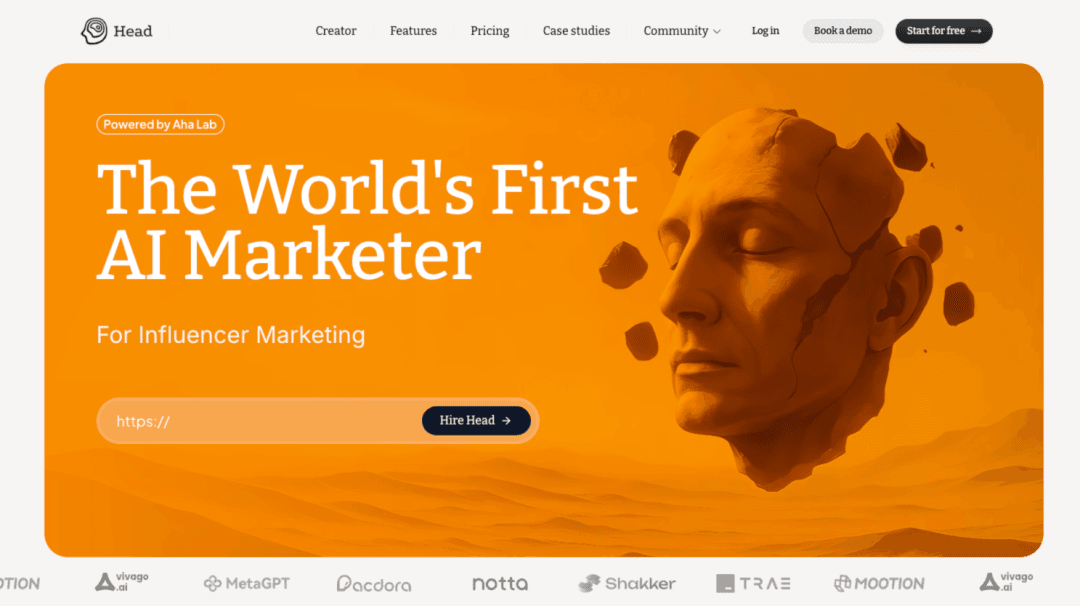Click the Book a demo button

[x=843, y=31]
